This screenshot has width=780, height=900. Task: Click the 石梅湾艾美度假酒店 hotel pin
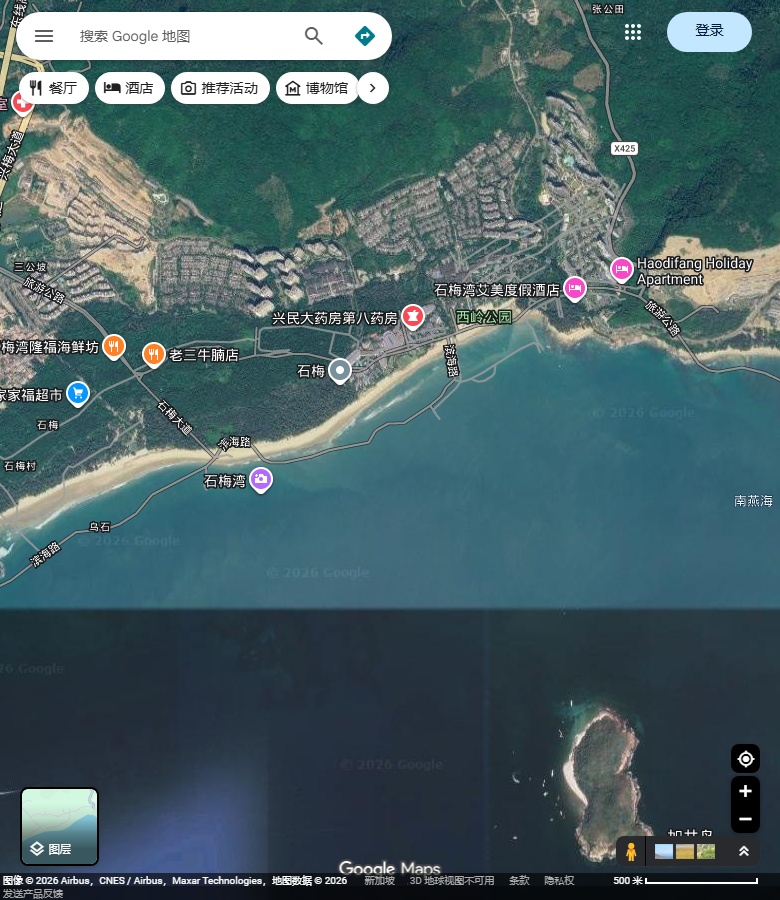pyautogui.click(x=575, y=289)
